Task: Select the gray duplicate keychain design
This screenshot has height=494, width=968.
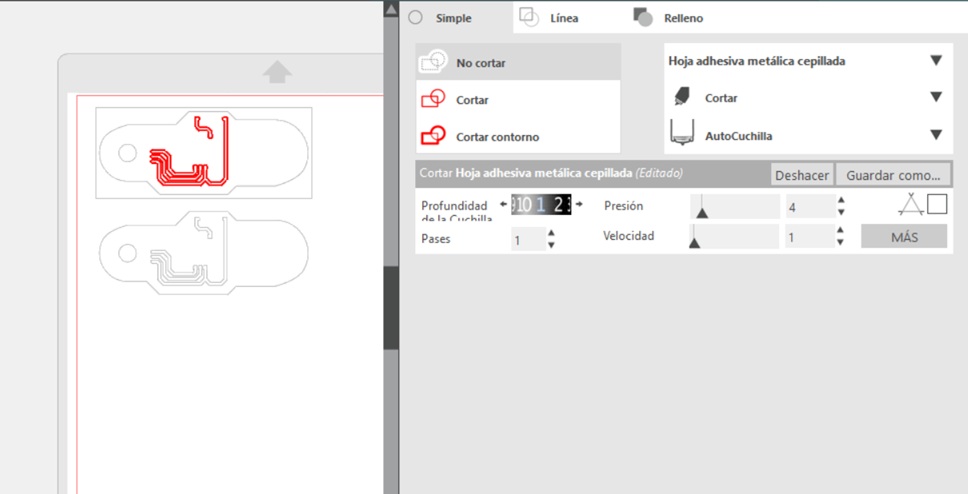Action: 203,253
